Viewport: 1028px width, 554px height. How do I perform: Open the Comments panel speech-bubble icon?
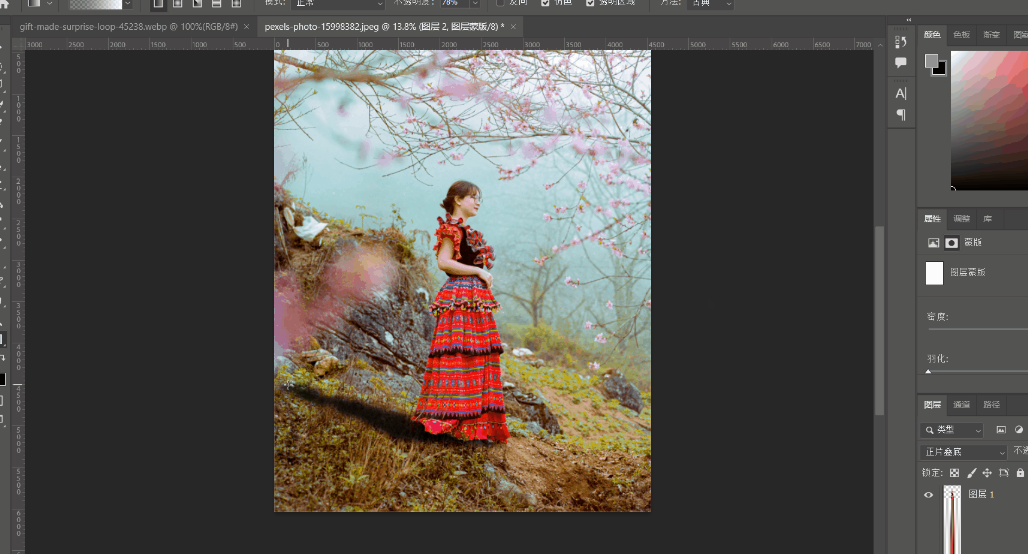coord(901,62)
